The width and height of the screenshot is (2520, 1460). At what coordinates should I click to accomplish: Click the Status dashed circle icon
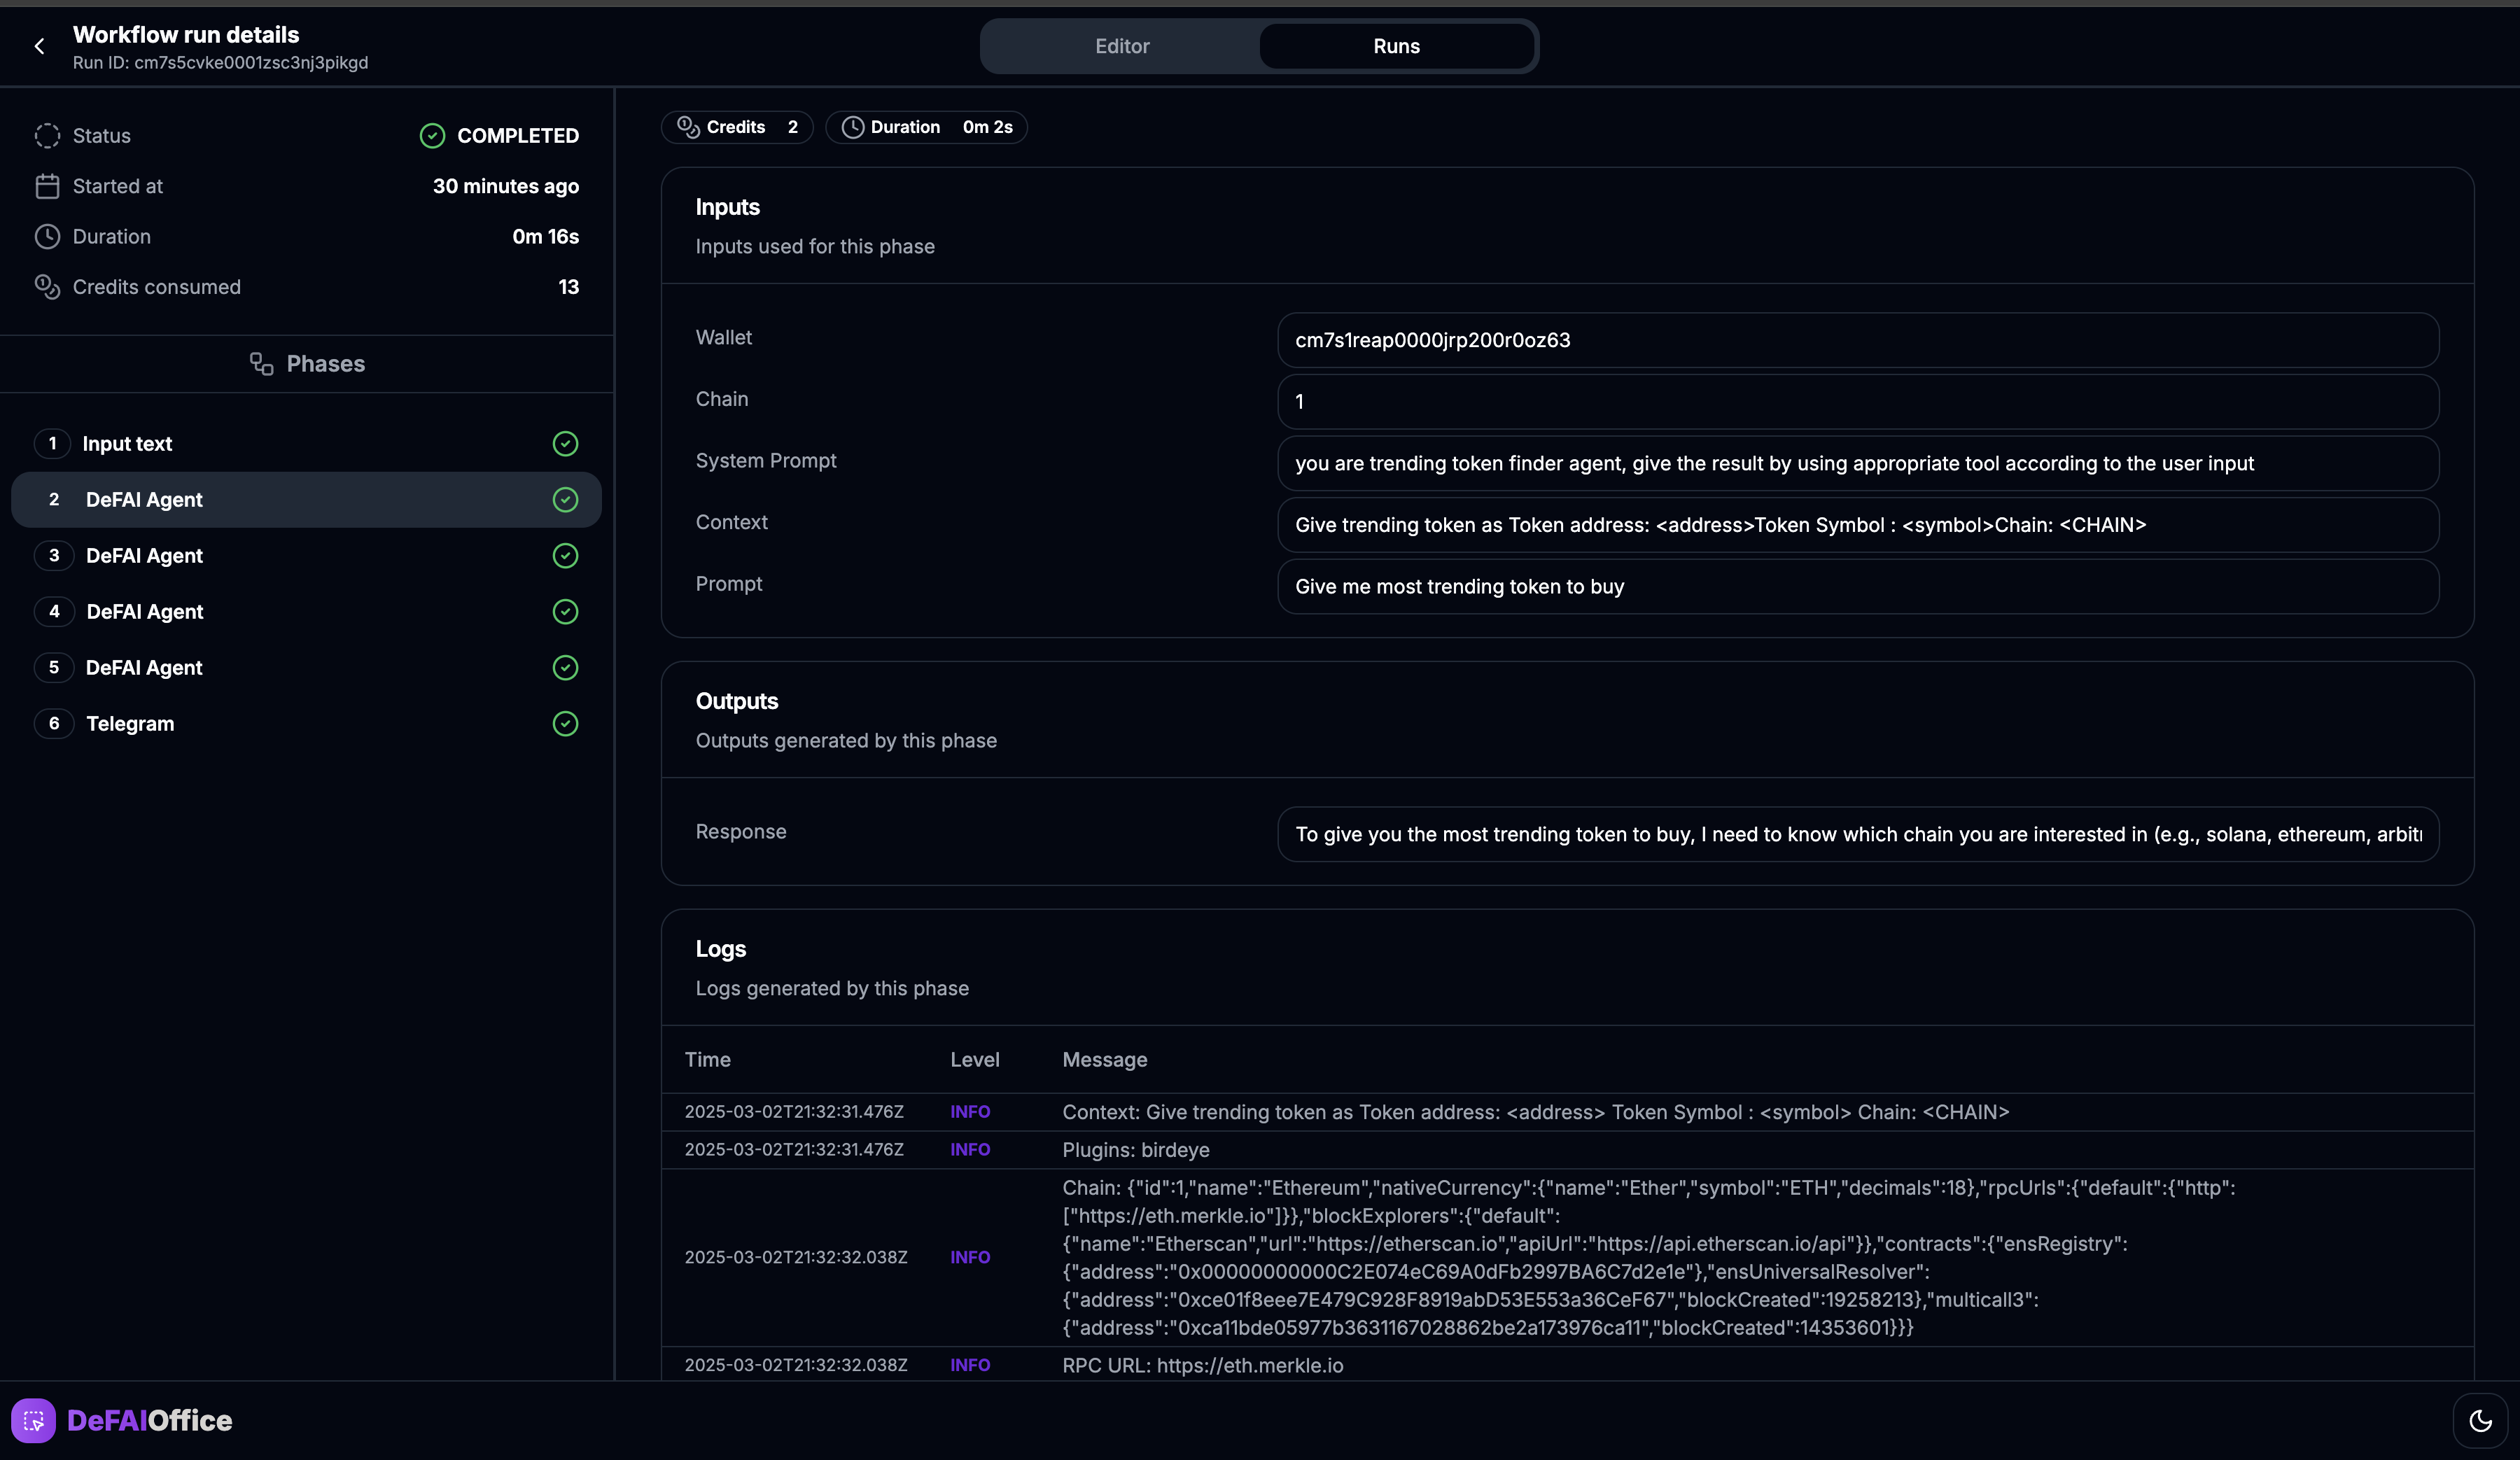click(47, 136)
